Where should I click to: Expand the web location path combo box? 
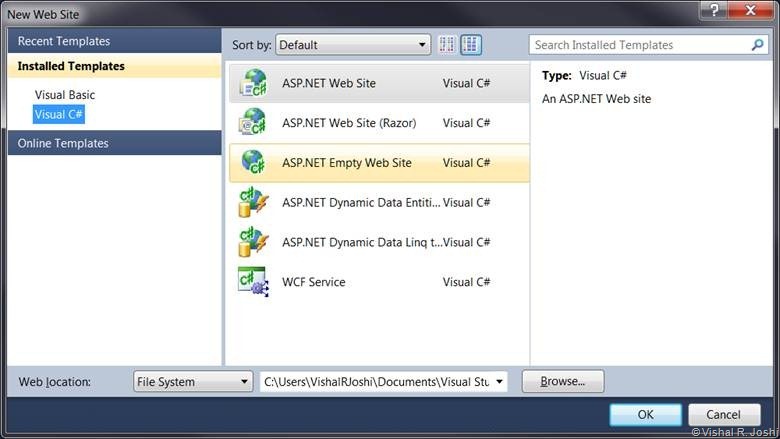point(500,381)
